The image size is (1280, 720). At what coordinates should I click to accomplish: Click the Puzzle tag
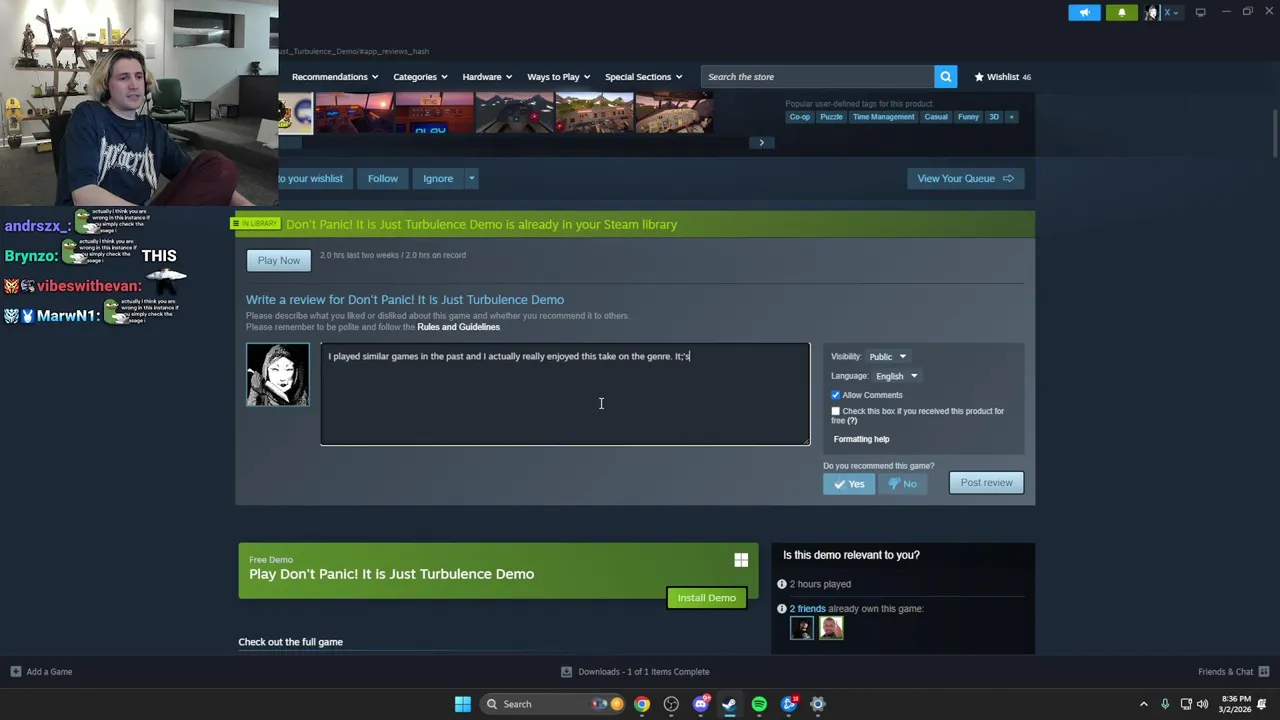coord(831,117)
